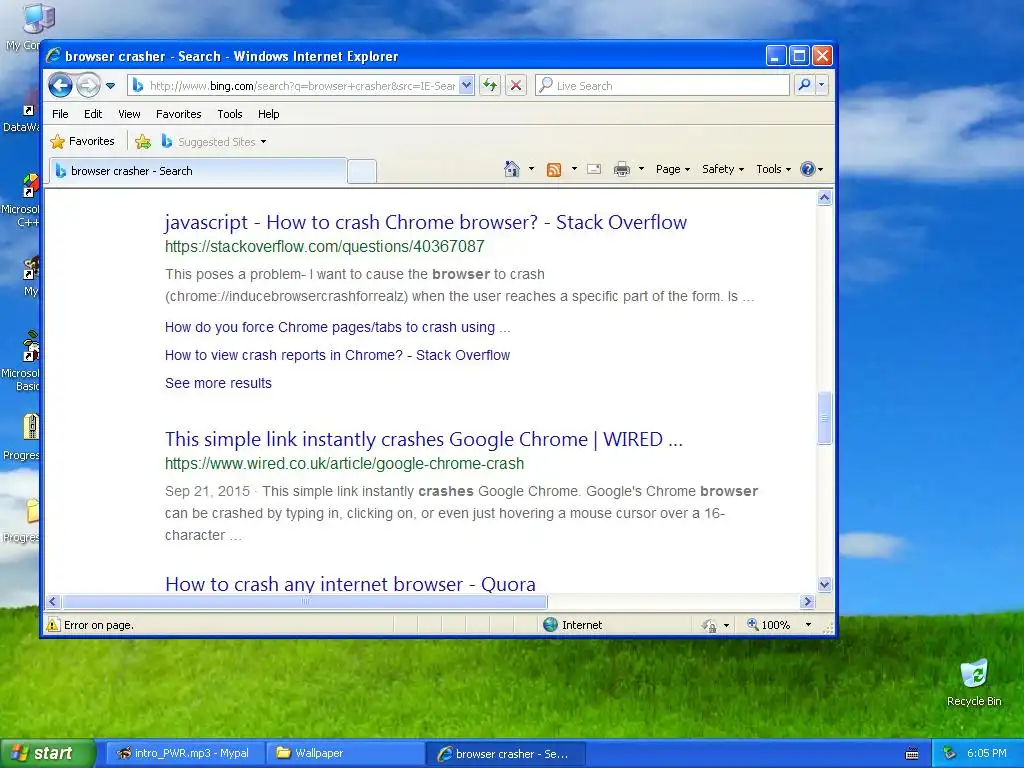Click the horizontal scrollbar right arrow

pyautogui.click(x=807, y=601)
